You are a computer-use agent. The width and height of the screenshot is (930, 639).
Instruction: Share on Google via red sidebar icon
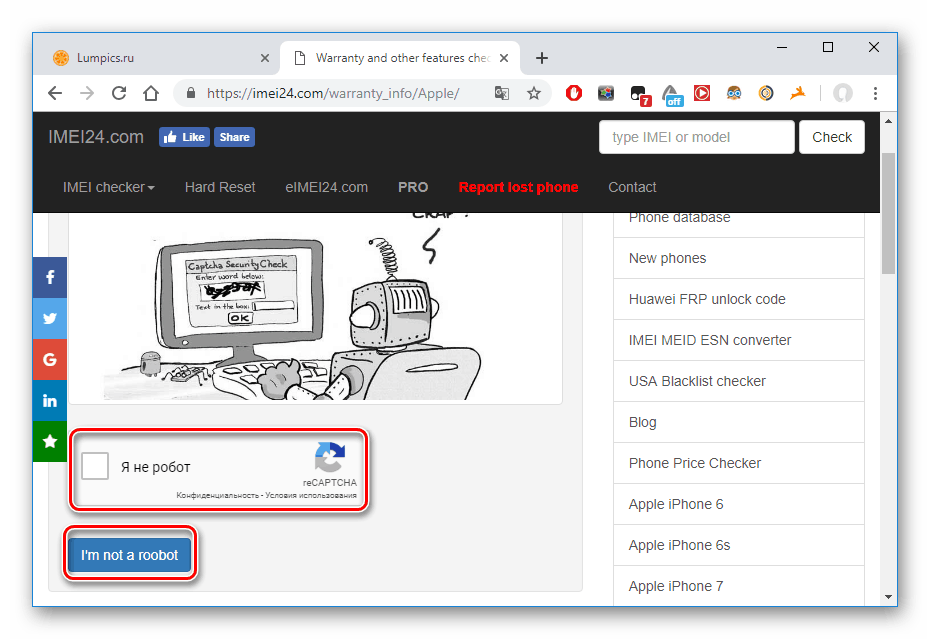[50, 359]
